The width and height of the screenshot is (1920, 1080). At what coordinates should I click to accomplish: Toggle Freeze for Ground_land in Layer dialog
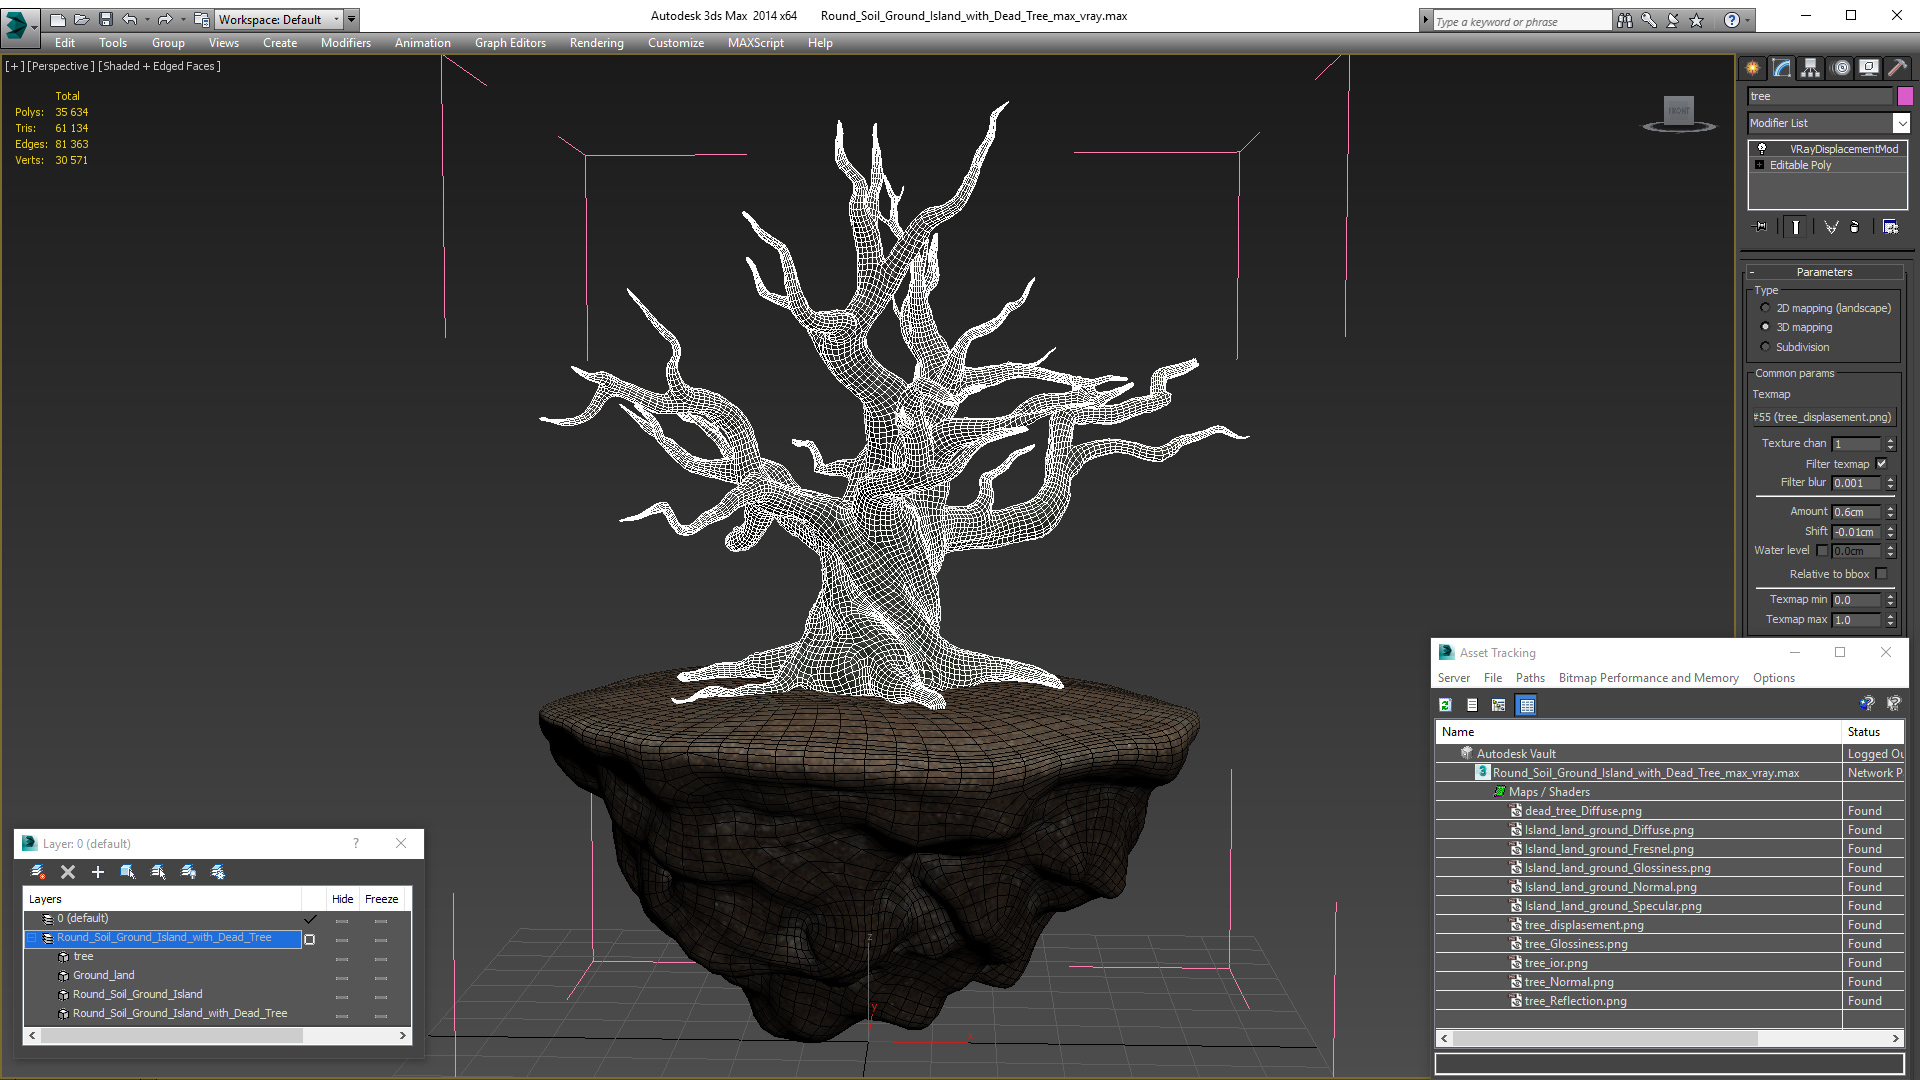point(381,977)
